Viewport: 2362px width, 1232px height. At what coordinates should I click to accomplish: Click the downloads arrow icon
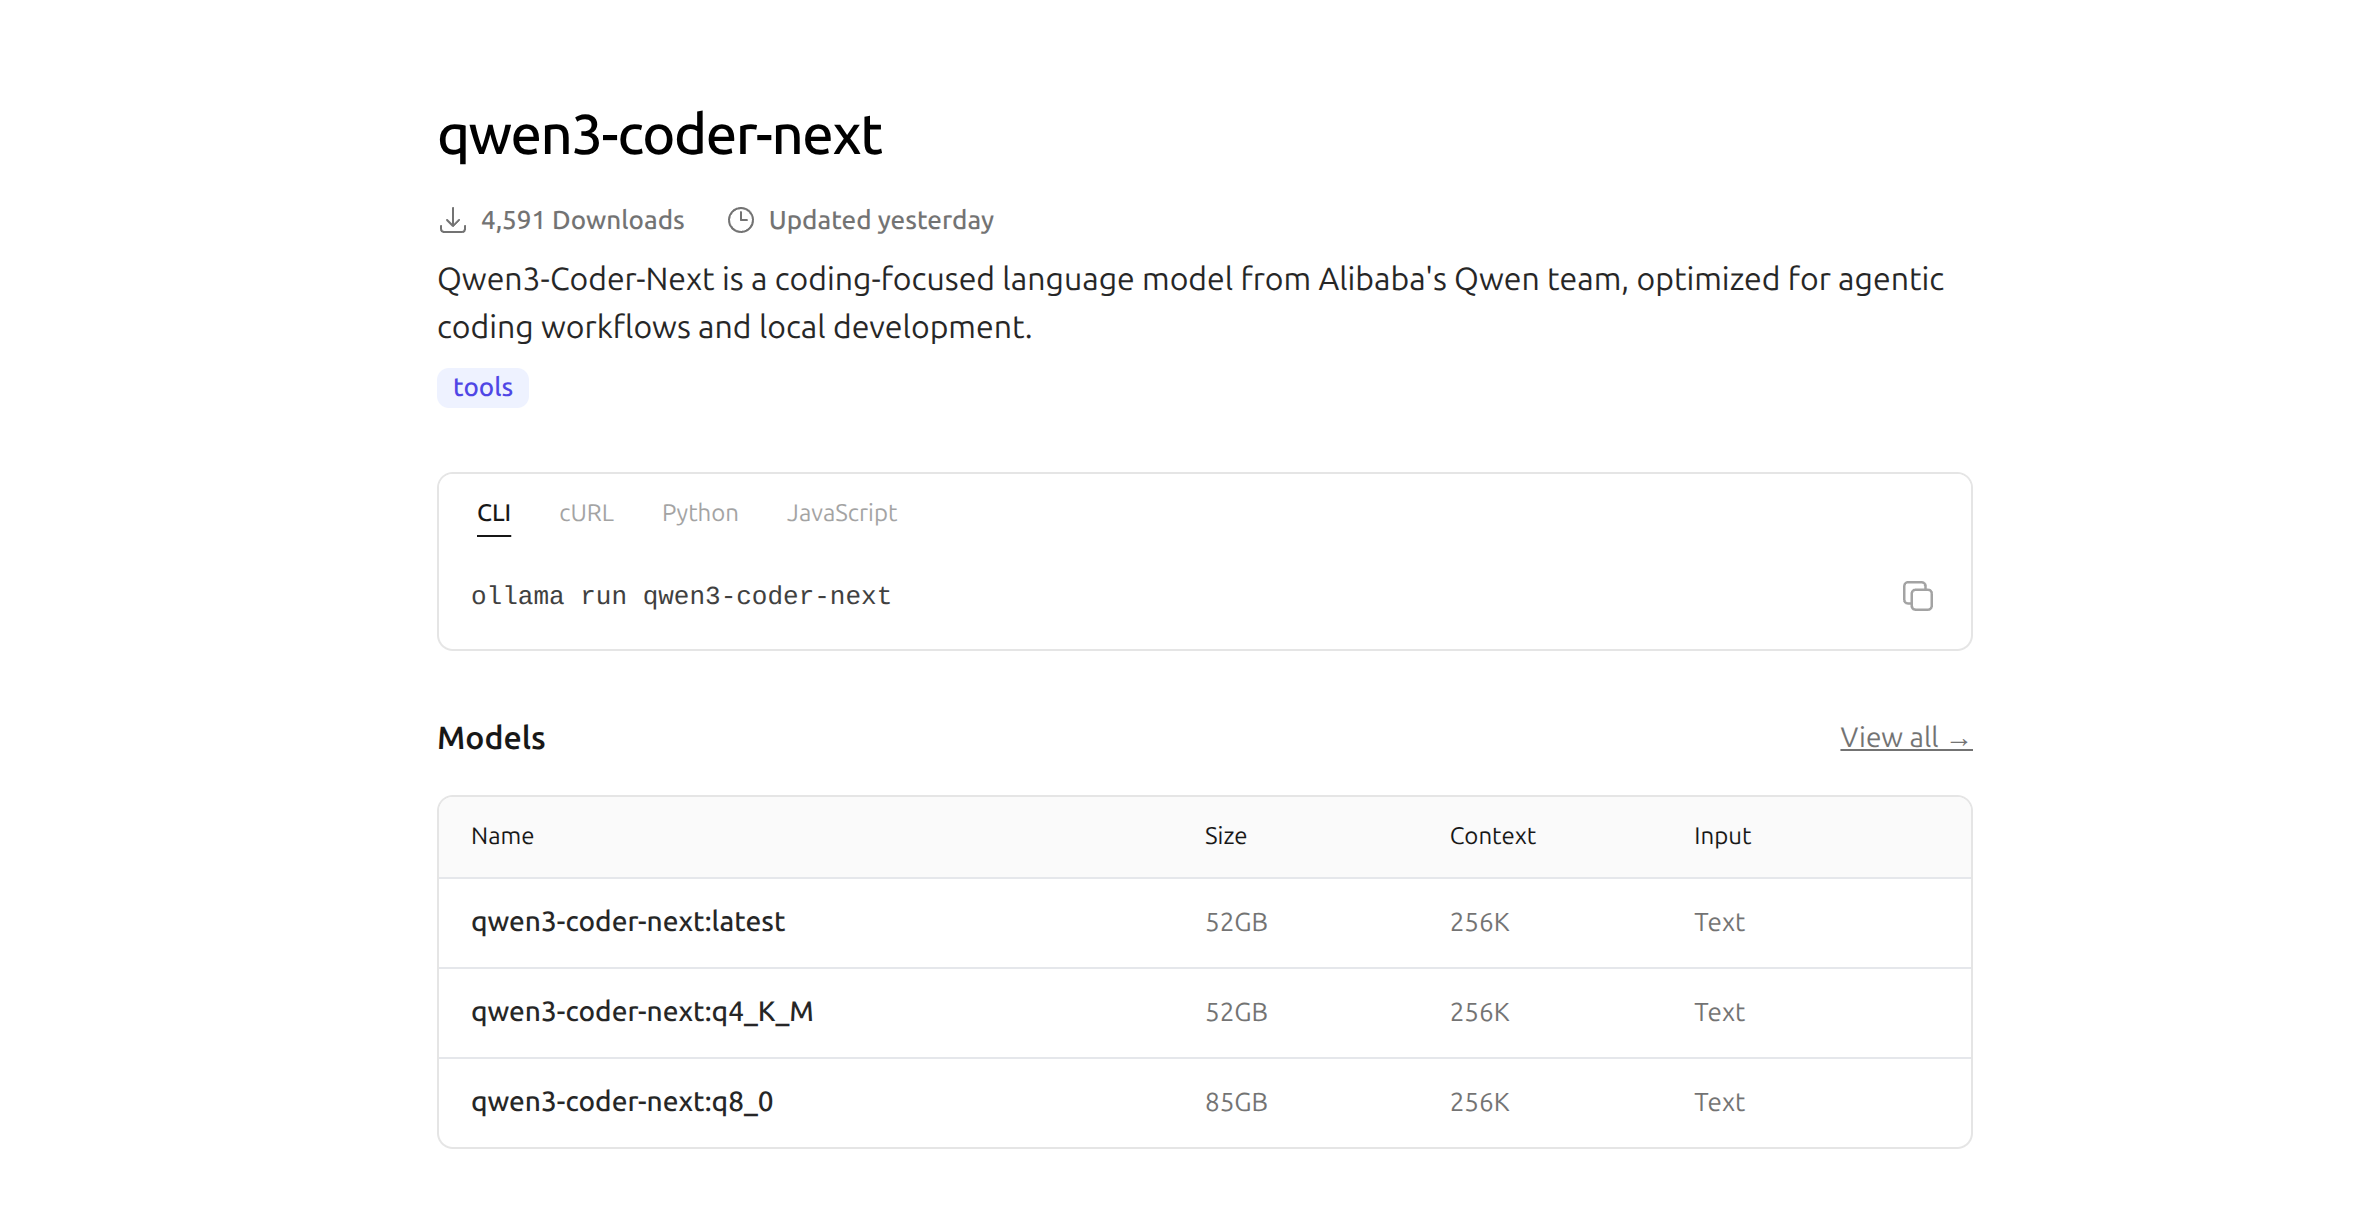point(453,220)
